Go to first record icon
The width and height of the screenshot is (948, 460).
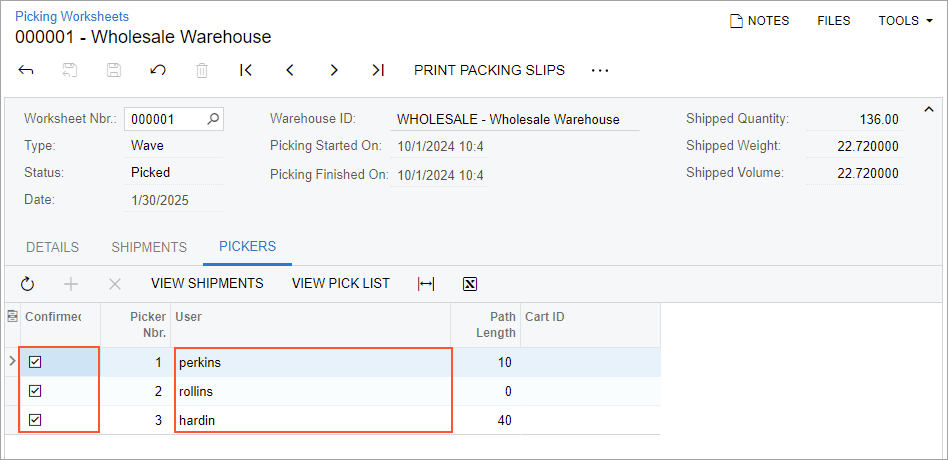pyautogui.click(x=246, y=70)
